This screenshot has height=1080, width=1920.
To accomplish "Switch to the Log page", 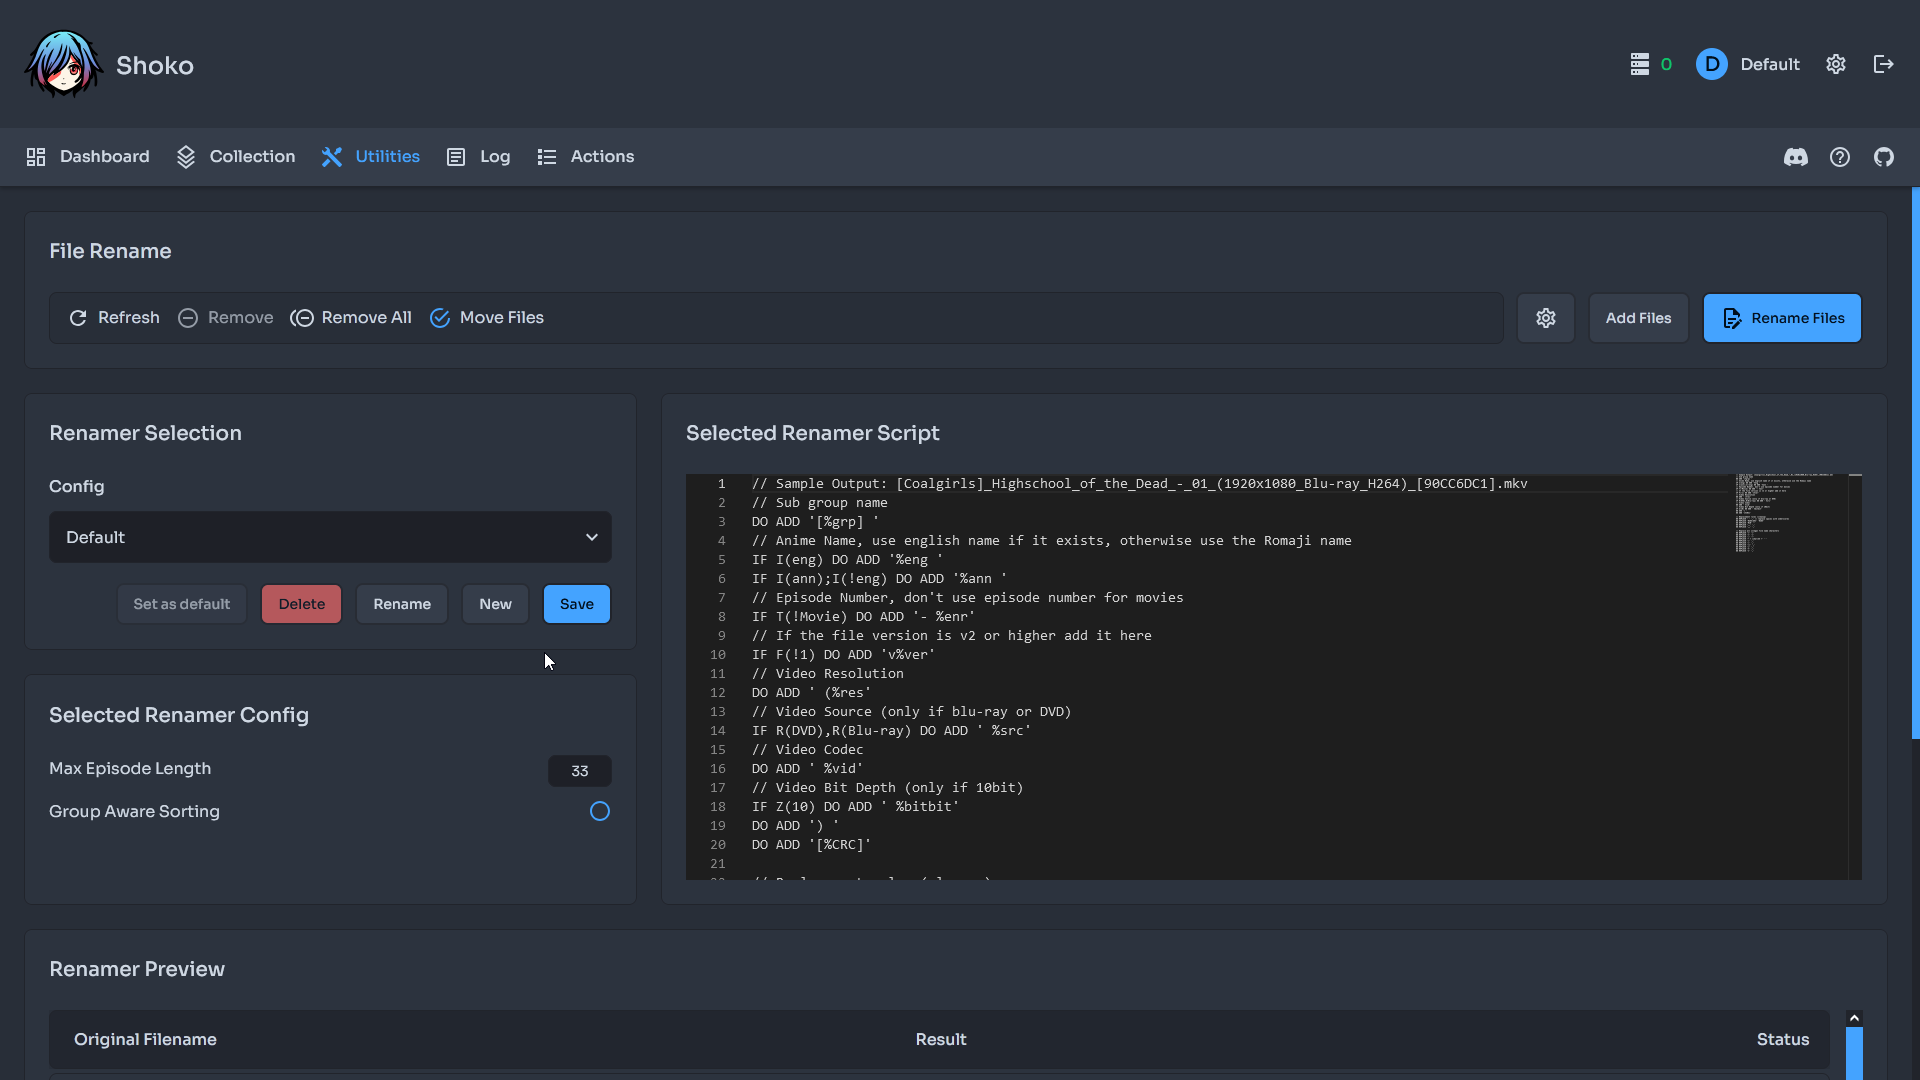I will pyautogui.click(x=478, y=157).
